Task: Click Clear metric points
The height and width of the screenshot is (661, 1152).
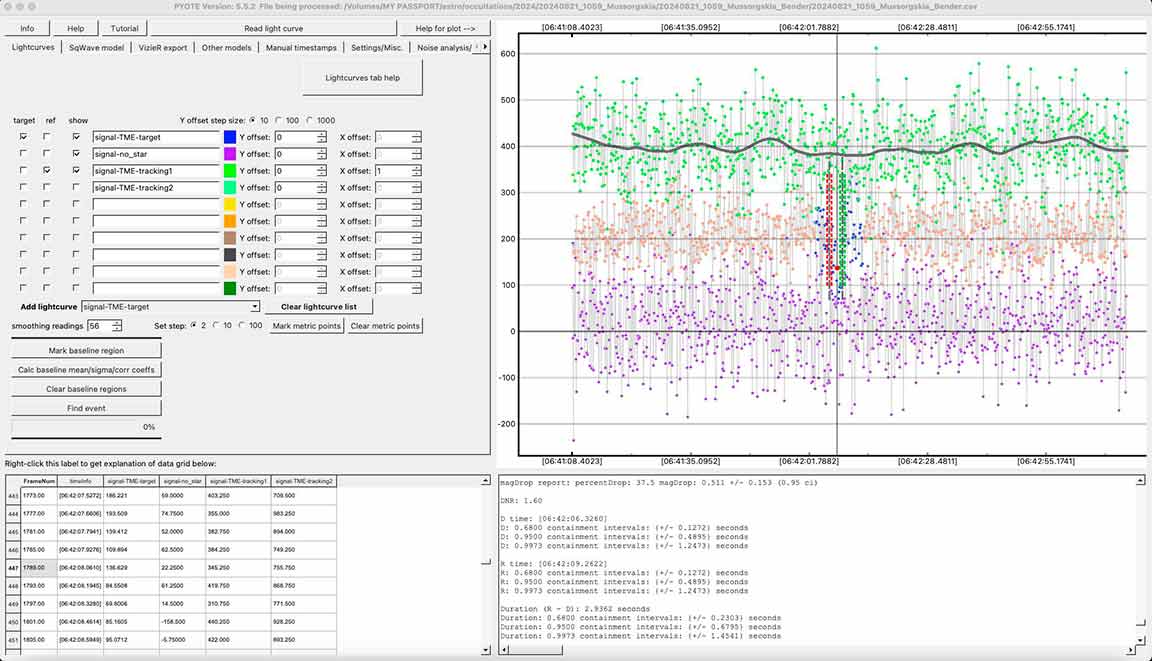Action: [x=385, y=326]
